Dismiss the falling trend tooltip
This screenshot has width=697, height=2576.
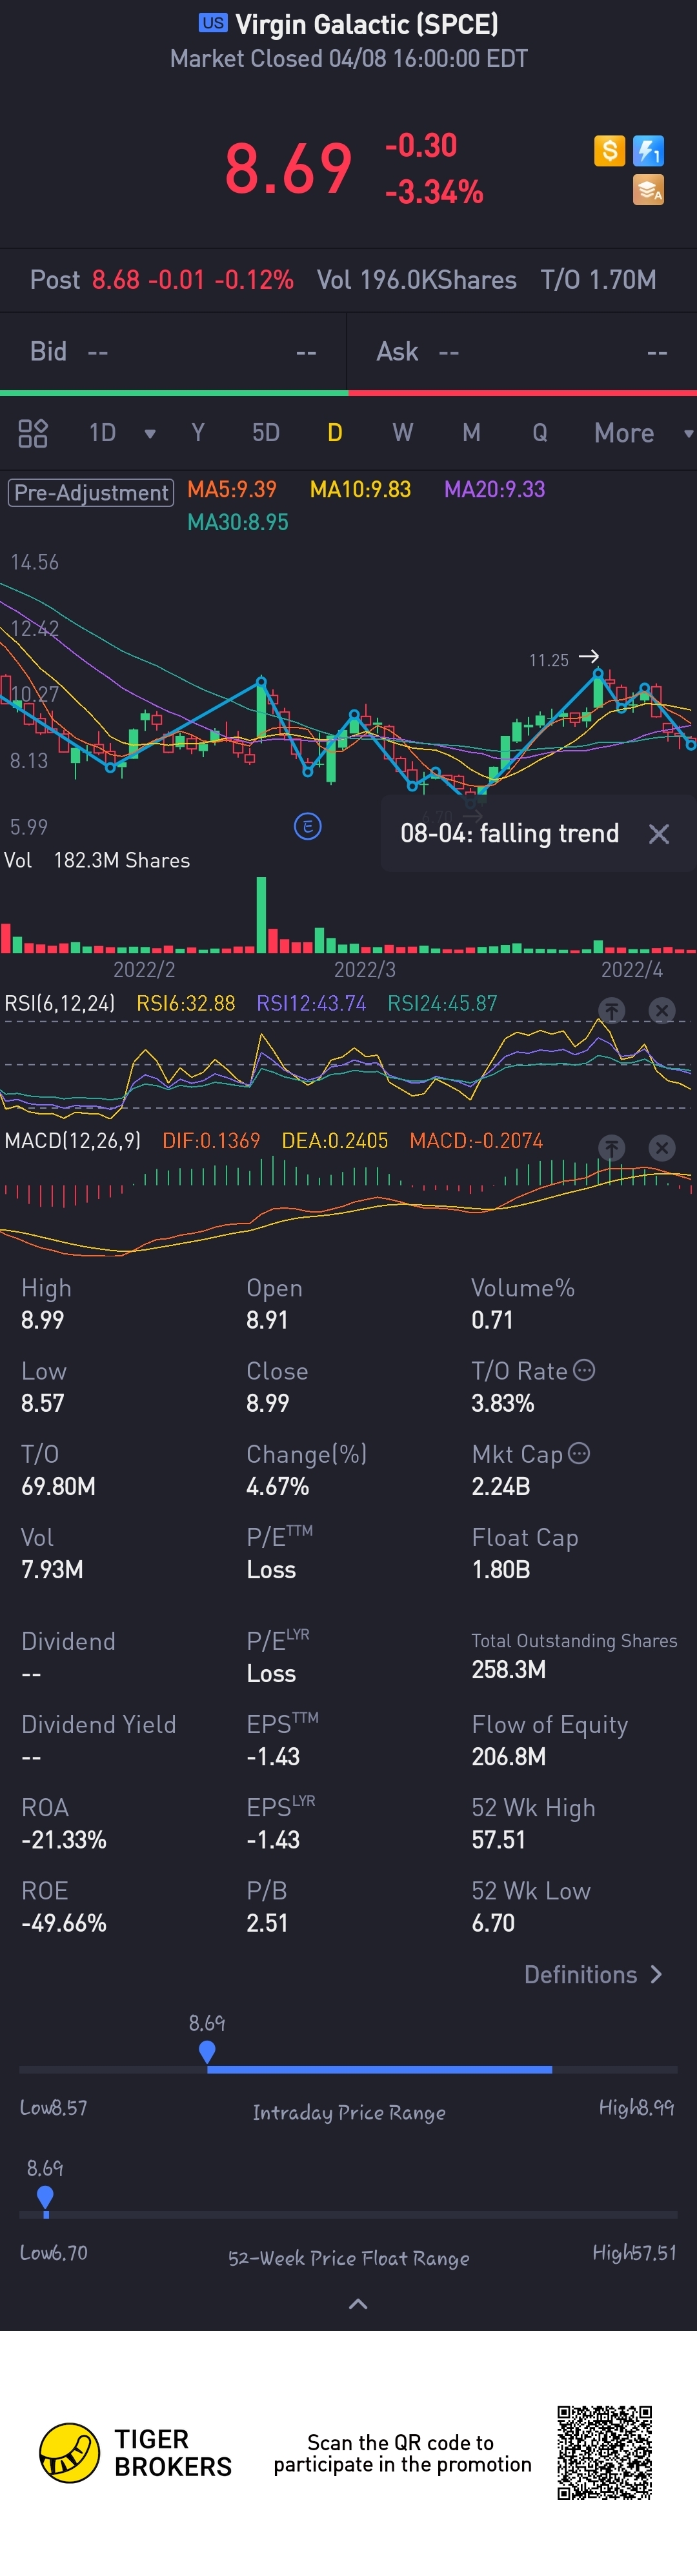coord(658,834)
